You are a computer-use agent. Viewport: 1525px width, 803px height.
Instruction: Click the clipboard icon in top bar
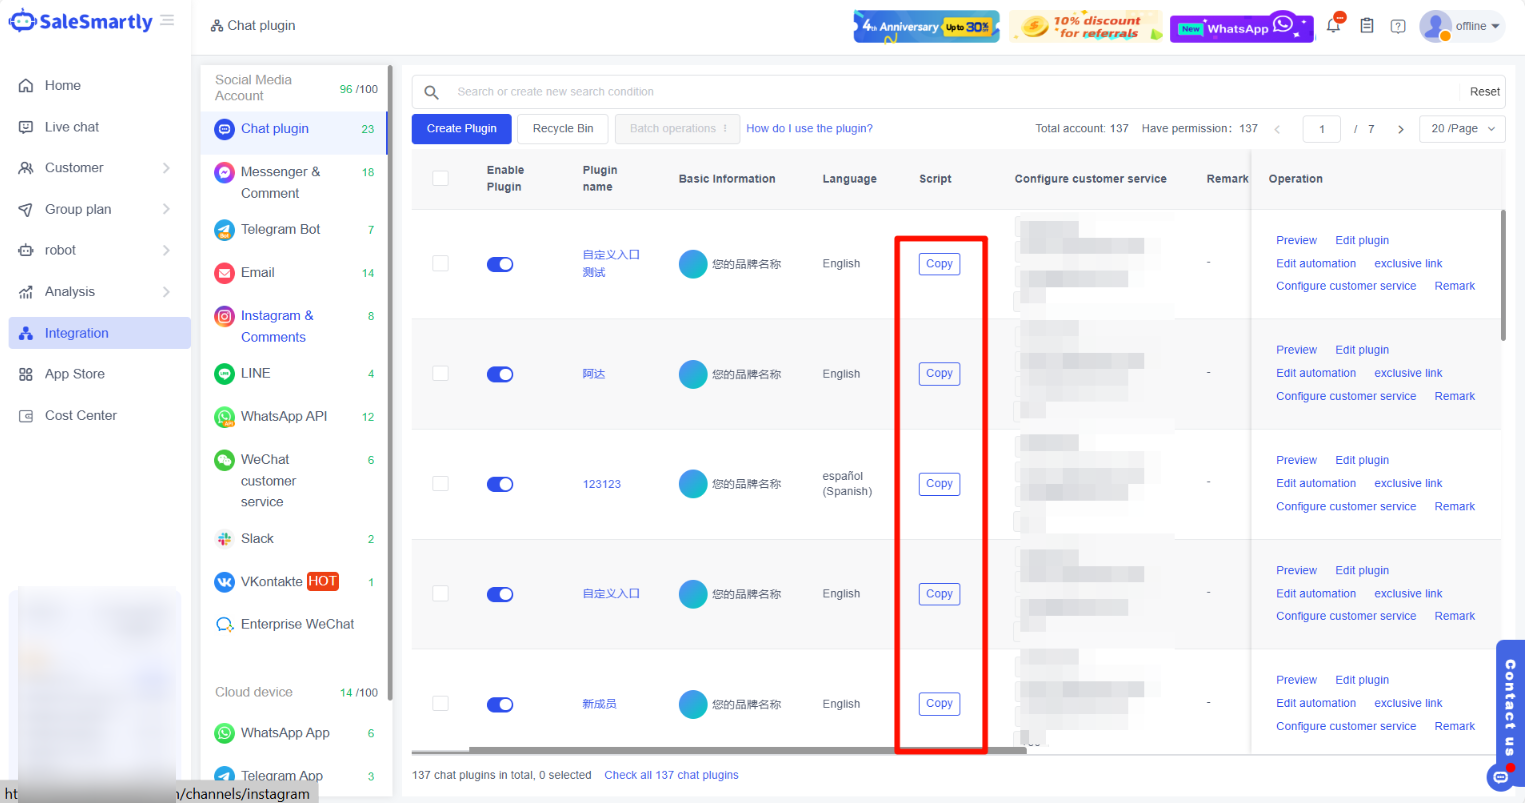point(1366,26)
